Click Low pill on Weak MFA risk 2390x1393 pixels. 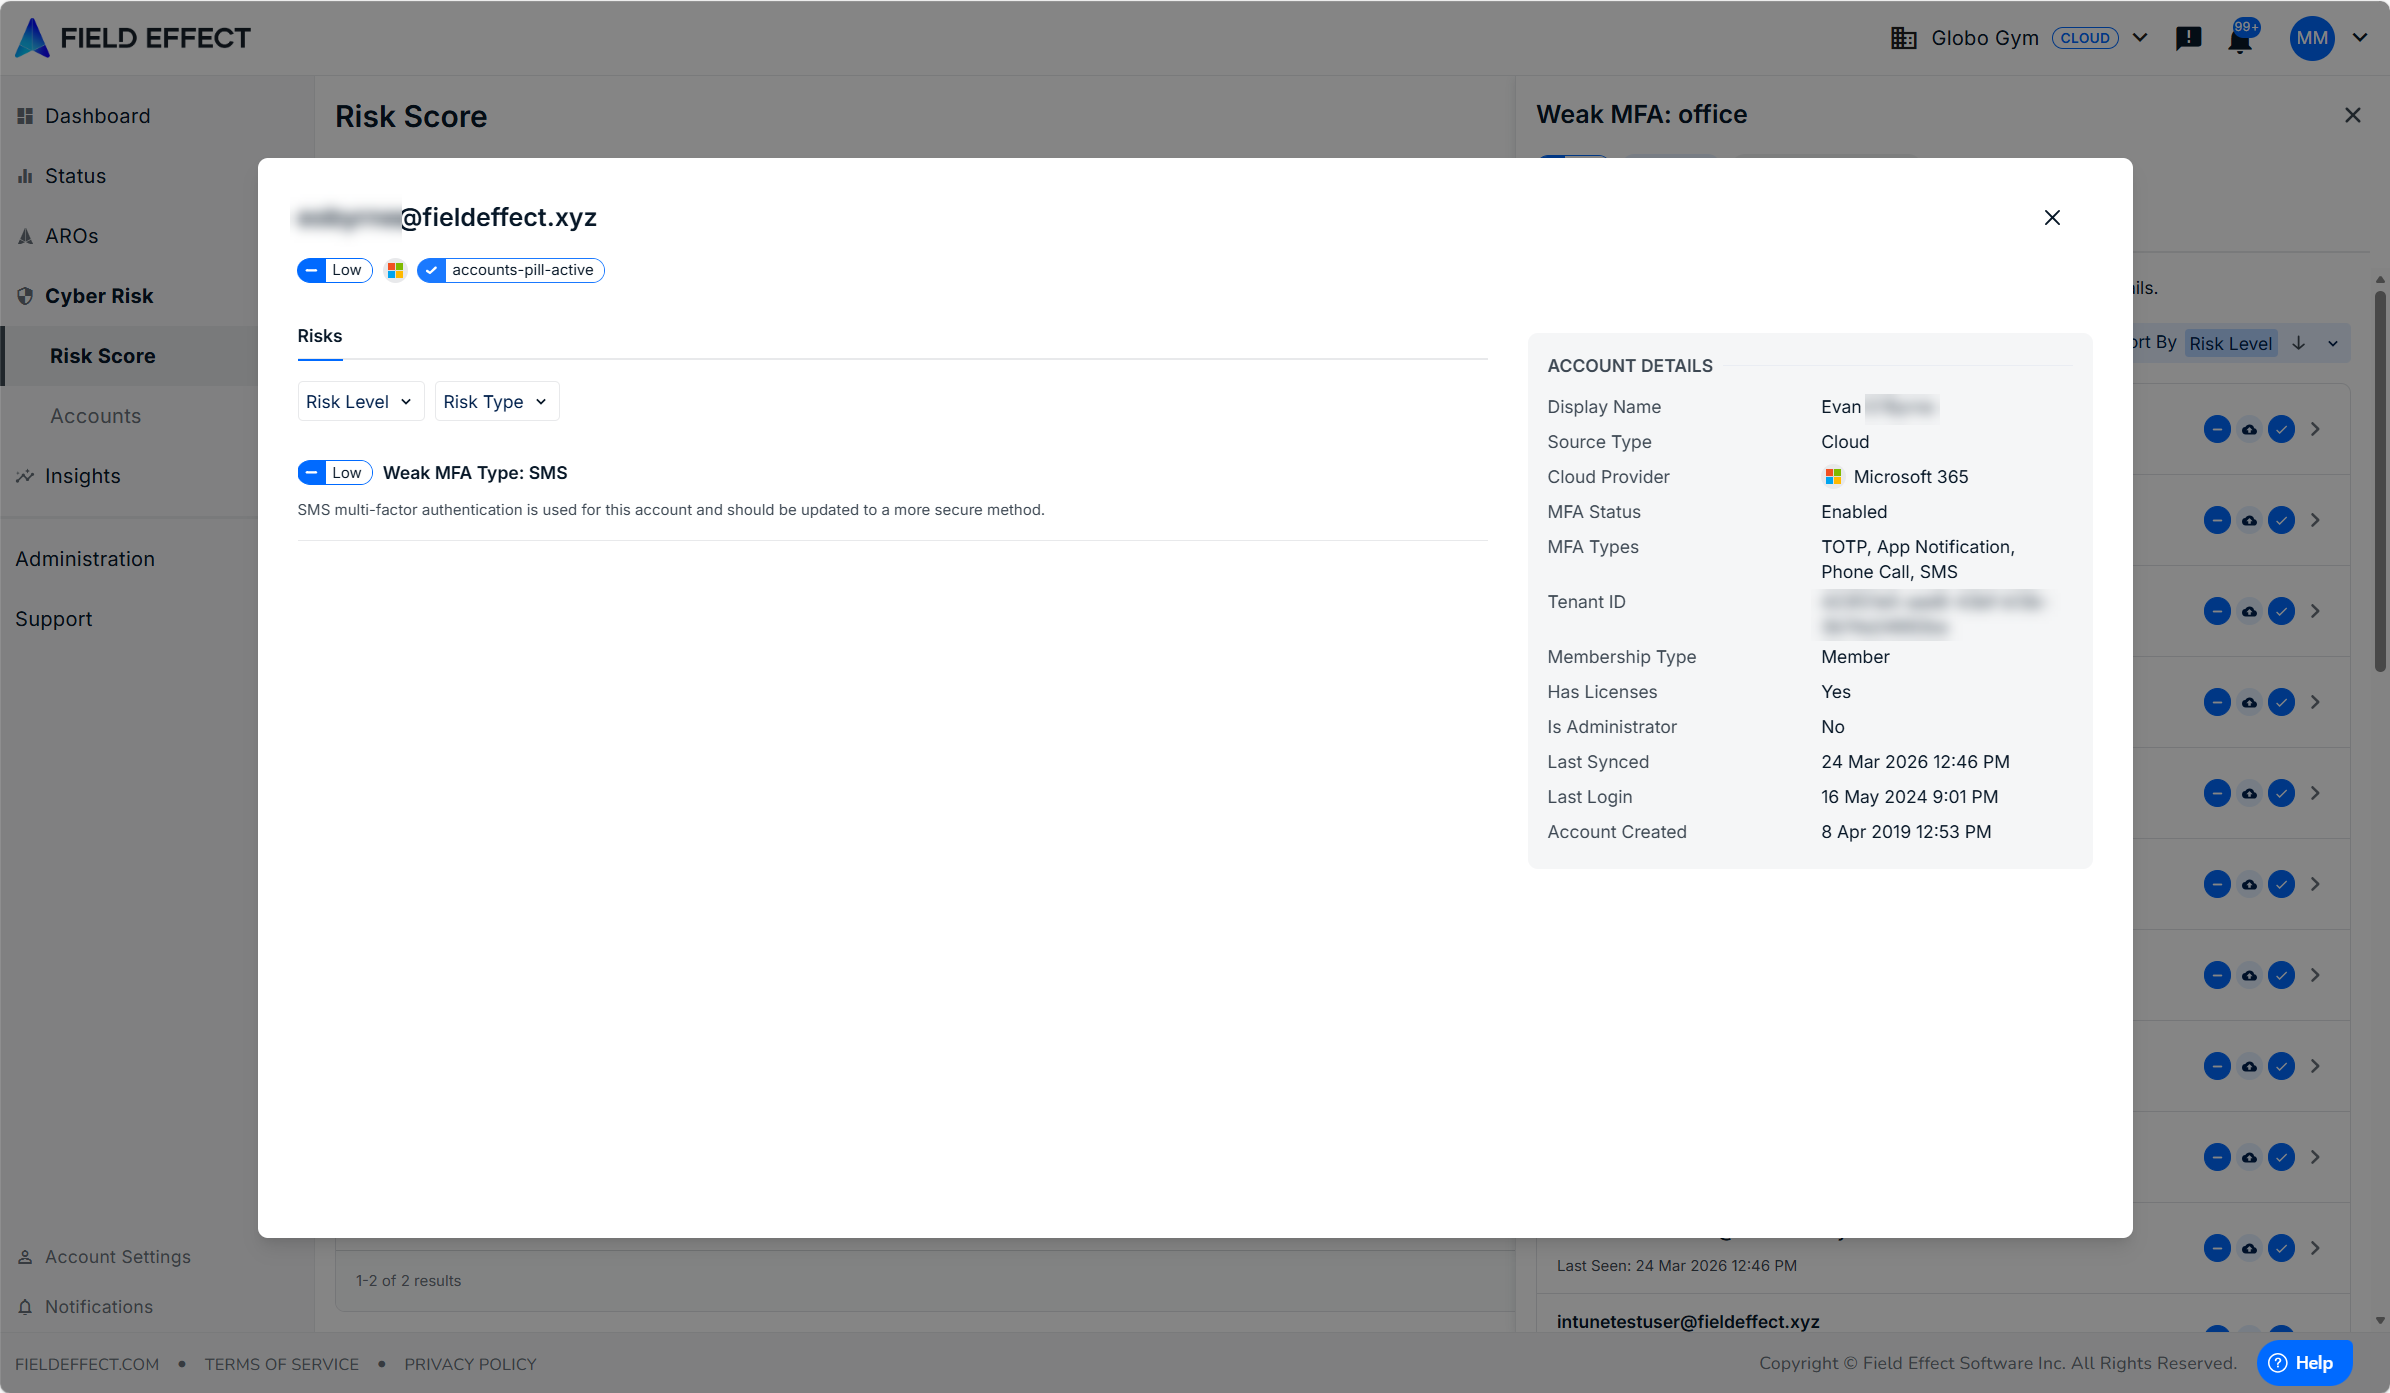click(x=335, y=473)
